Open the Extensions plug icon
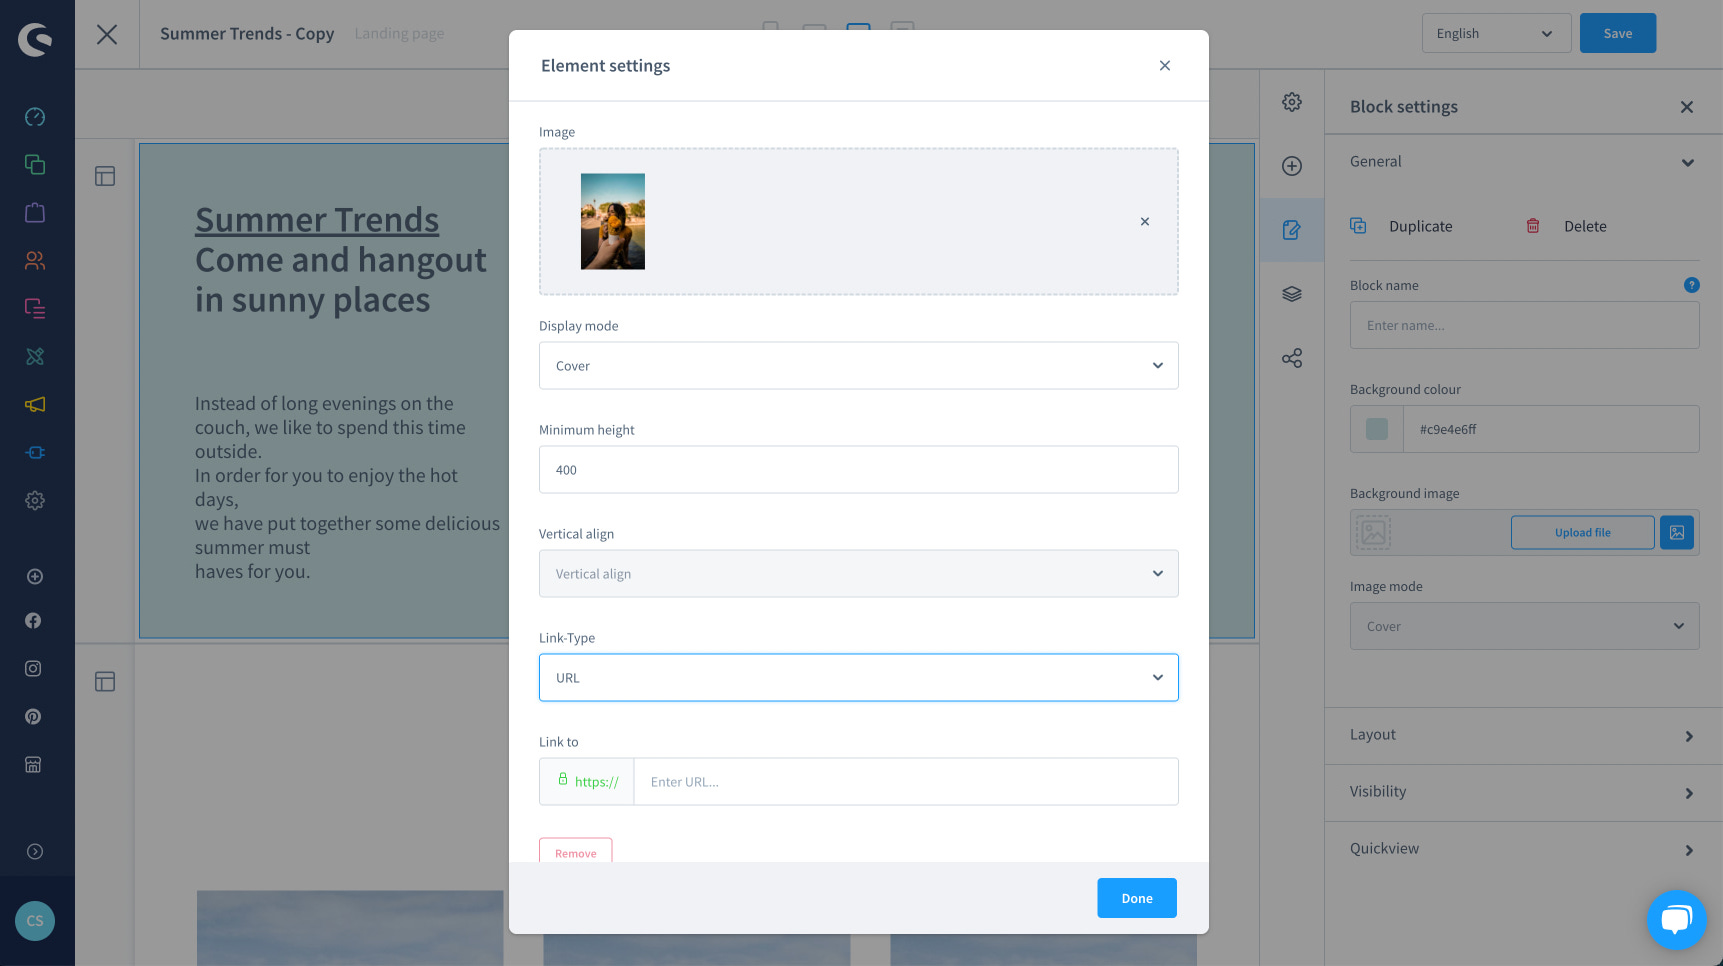Screen dimensions: 1723x966 pos(35,453)
